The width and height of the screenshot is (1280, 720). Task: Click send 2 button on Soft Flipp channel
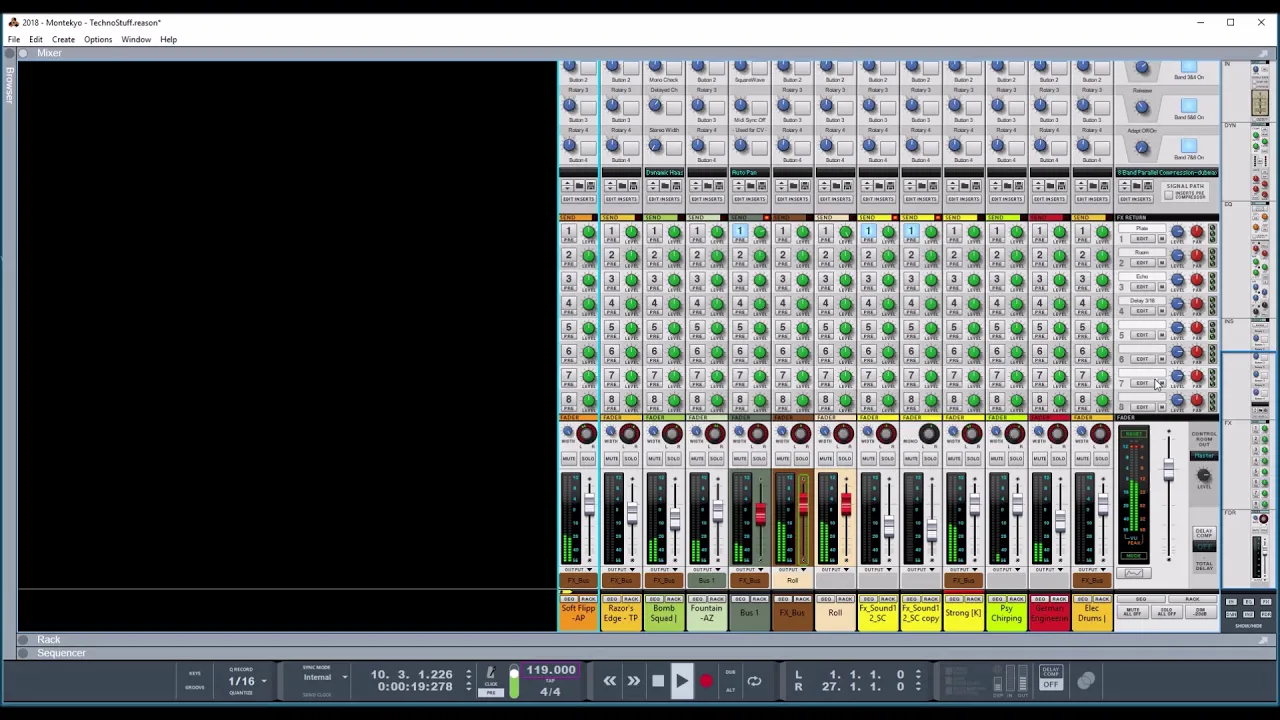(568, 256)
